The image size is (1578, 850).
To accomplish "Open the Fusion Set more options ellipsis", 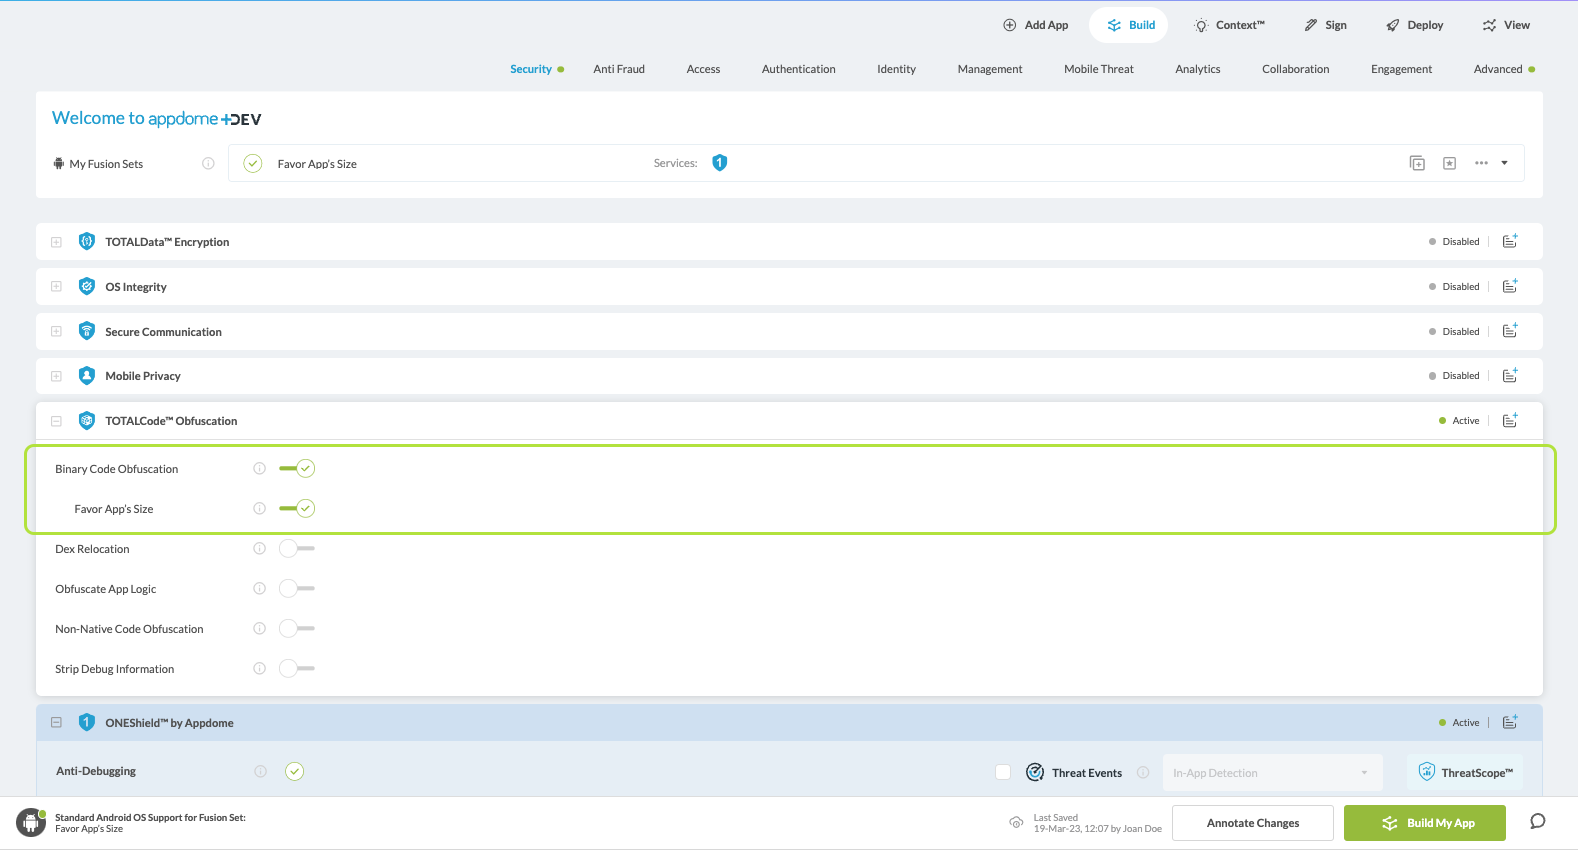I will (1481, 163).
